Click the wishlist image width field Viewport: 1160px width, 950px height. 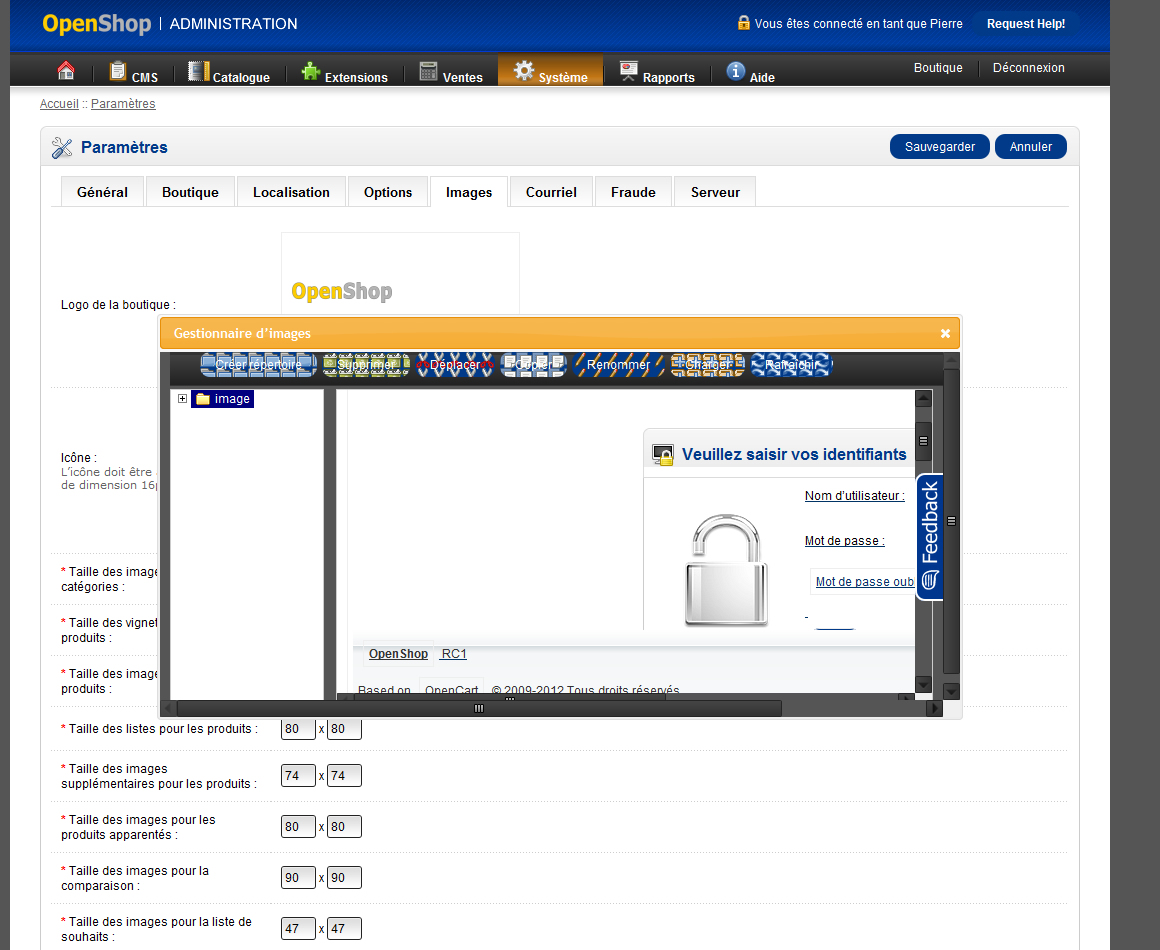(x=298, y=929)
